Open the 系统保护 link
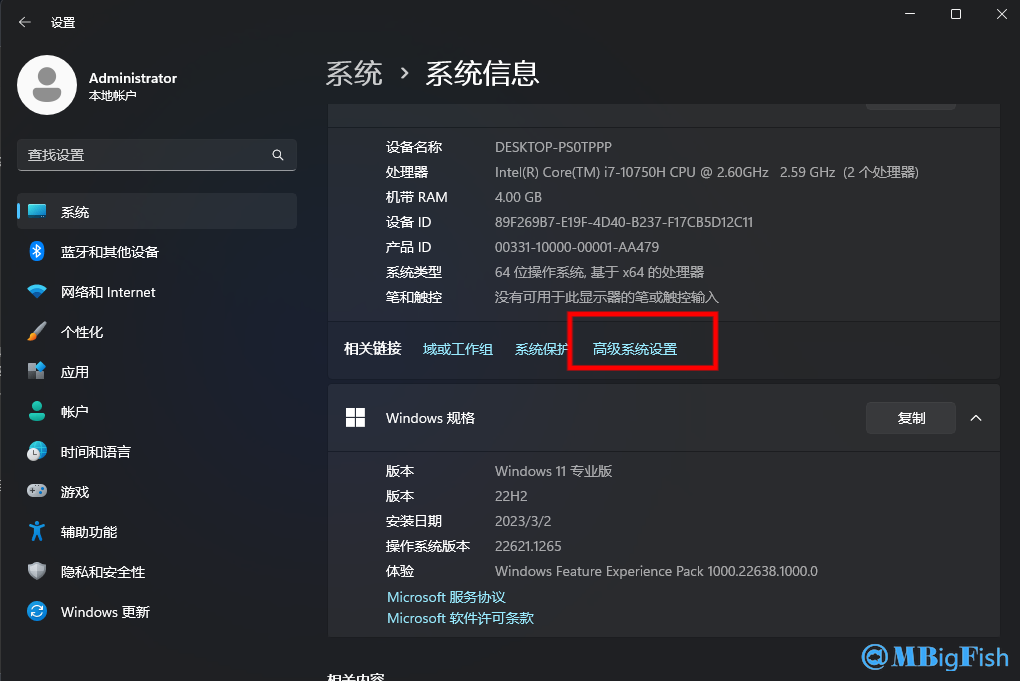This screenshot has width=1020, height=681. click(x=542, y=349)
